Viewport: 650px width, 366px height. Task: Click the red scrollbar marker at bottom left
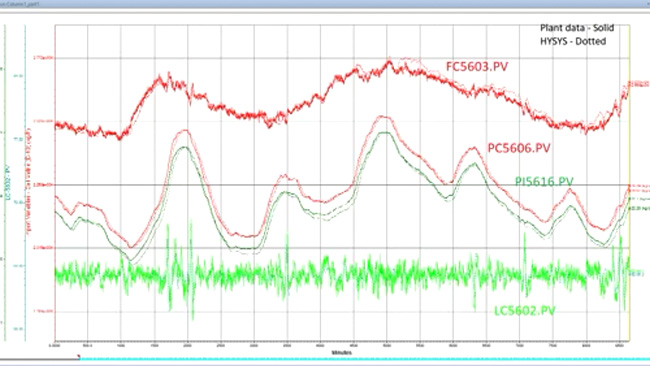78,357
